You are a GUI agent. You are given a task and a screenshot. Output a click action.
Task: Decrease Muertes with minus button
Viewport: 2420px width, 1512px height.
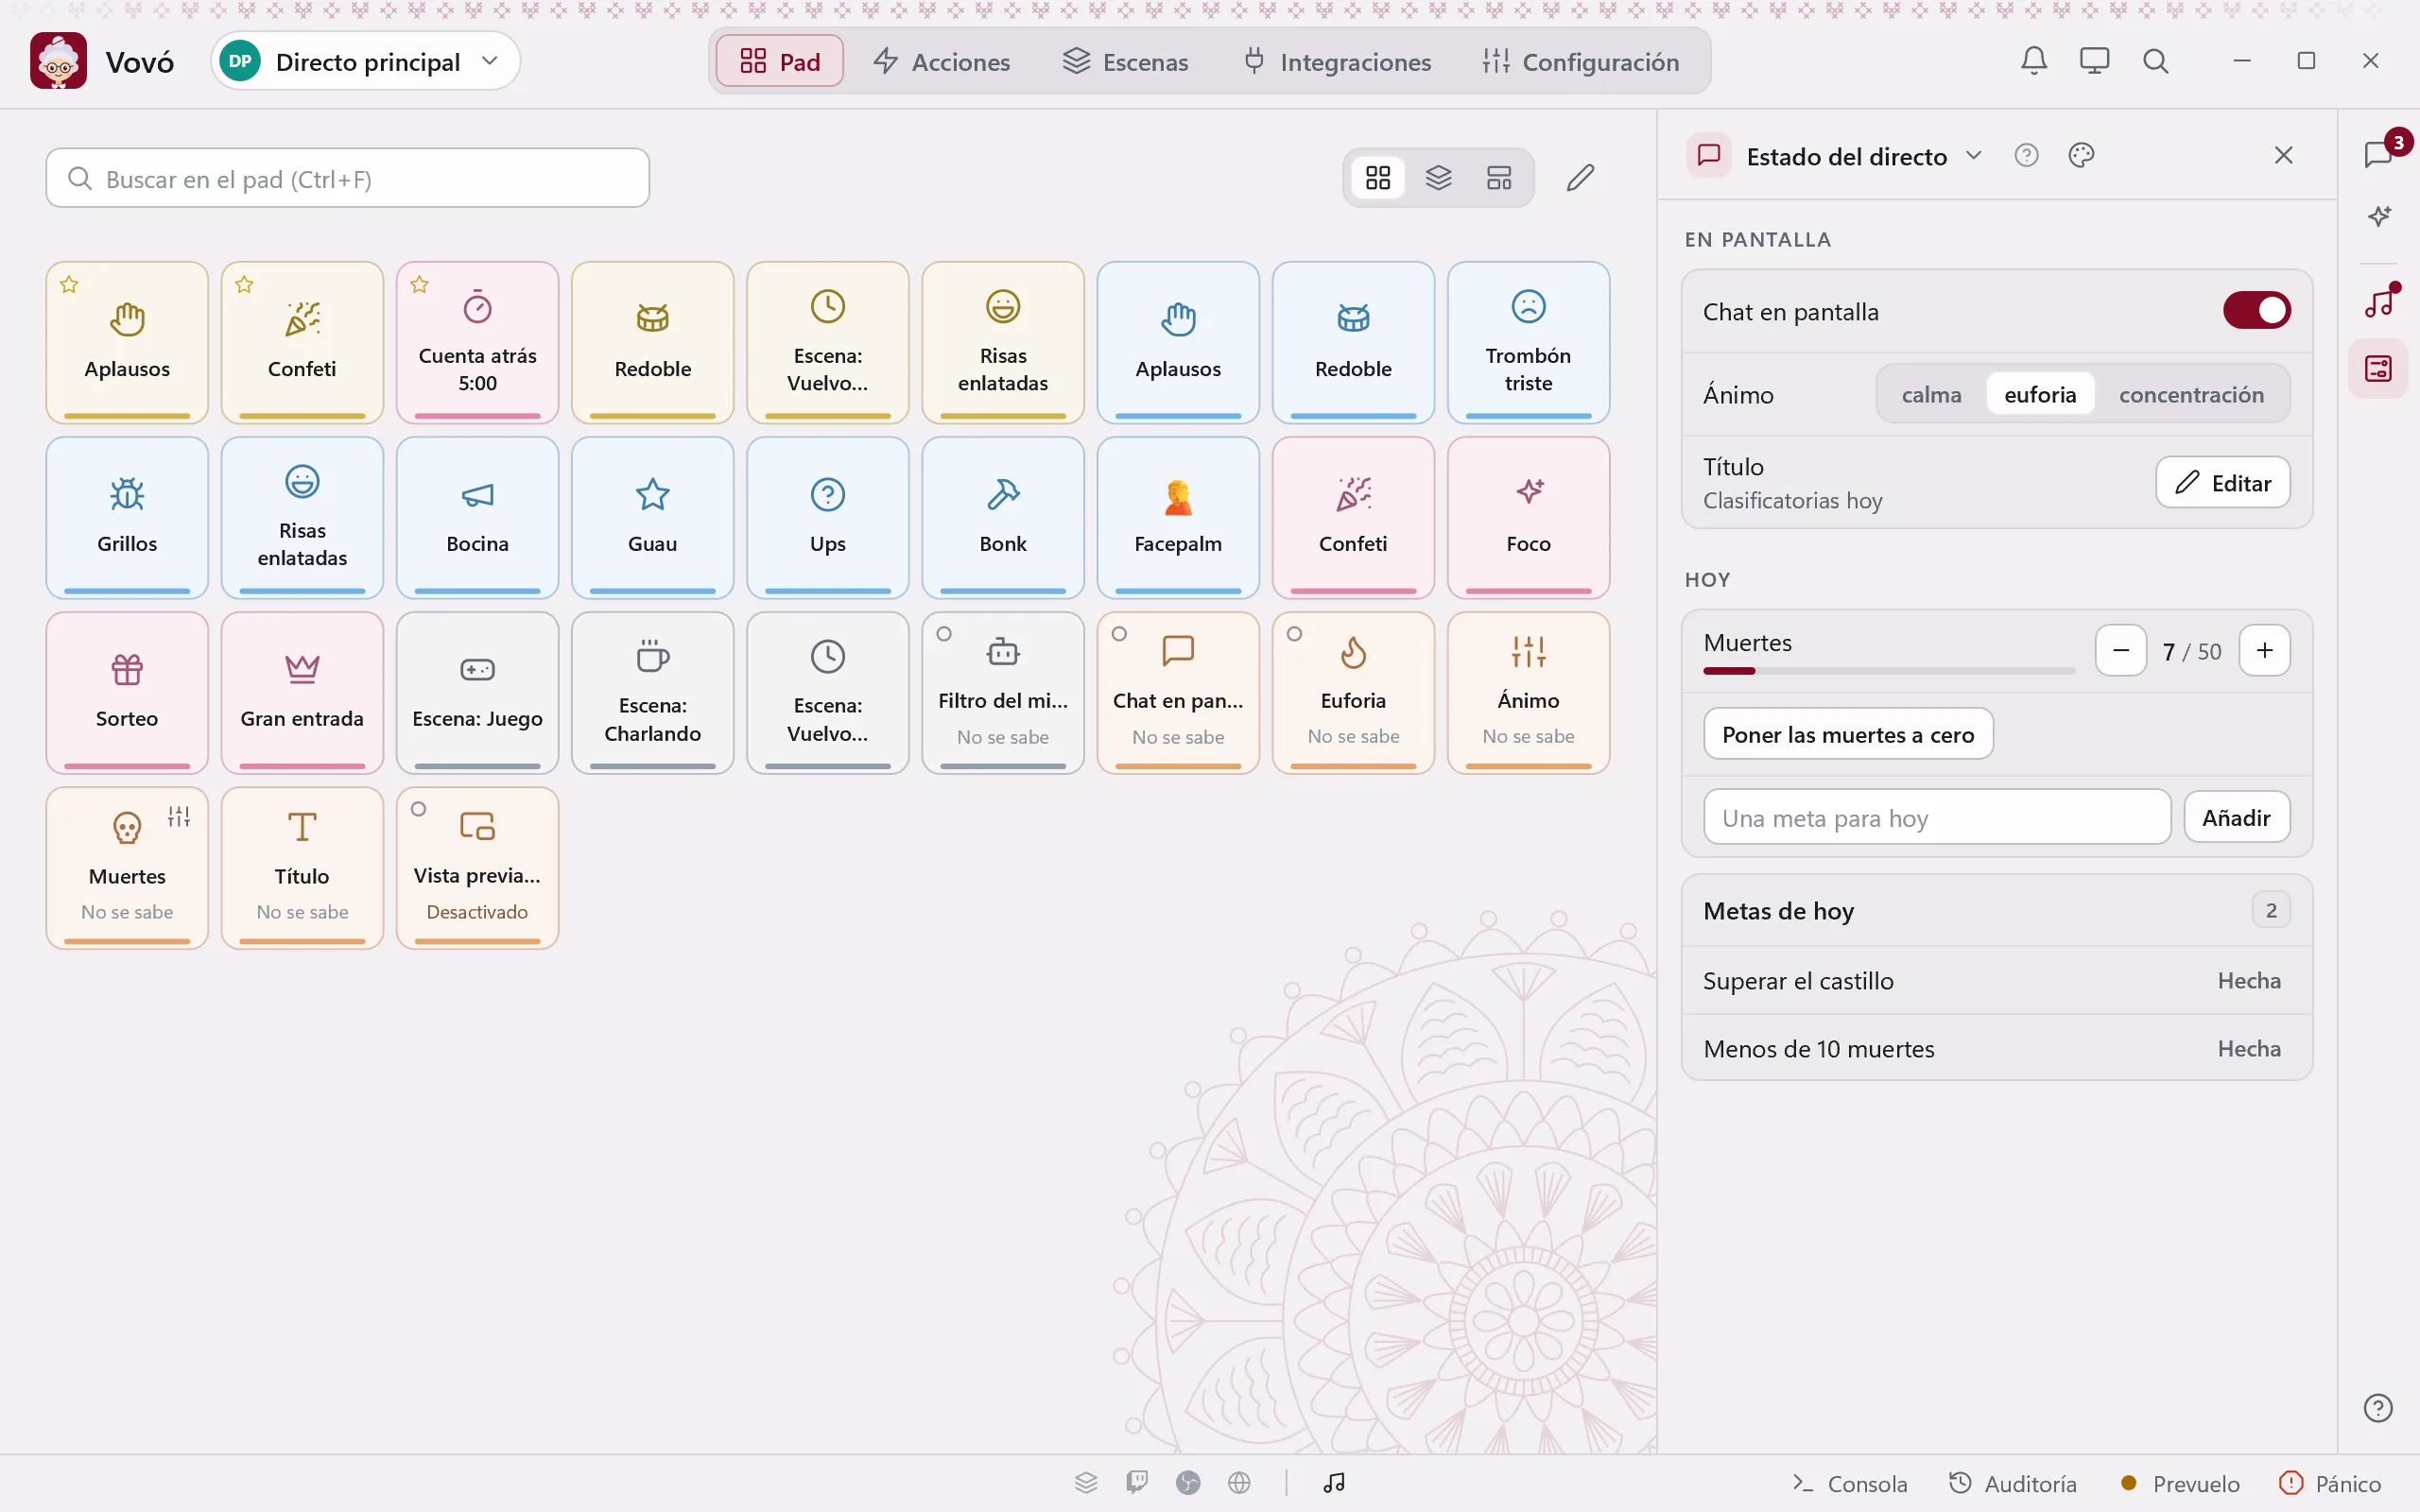2120,650
